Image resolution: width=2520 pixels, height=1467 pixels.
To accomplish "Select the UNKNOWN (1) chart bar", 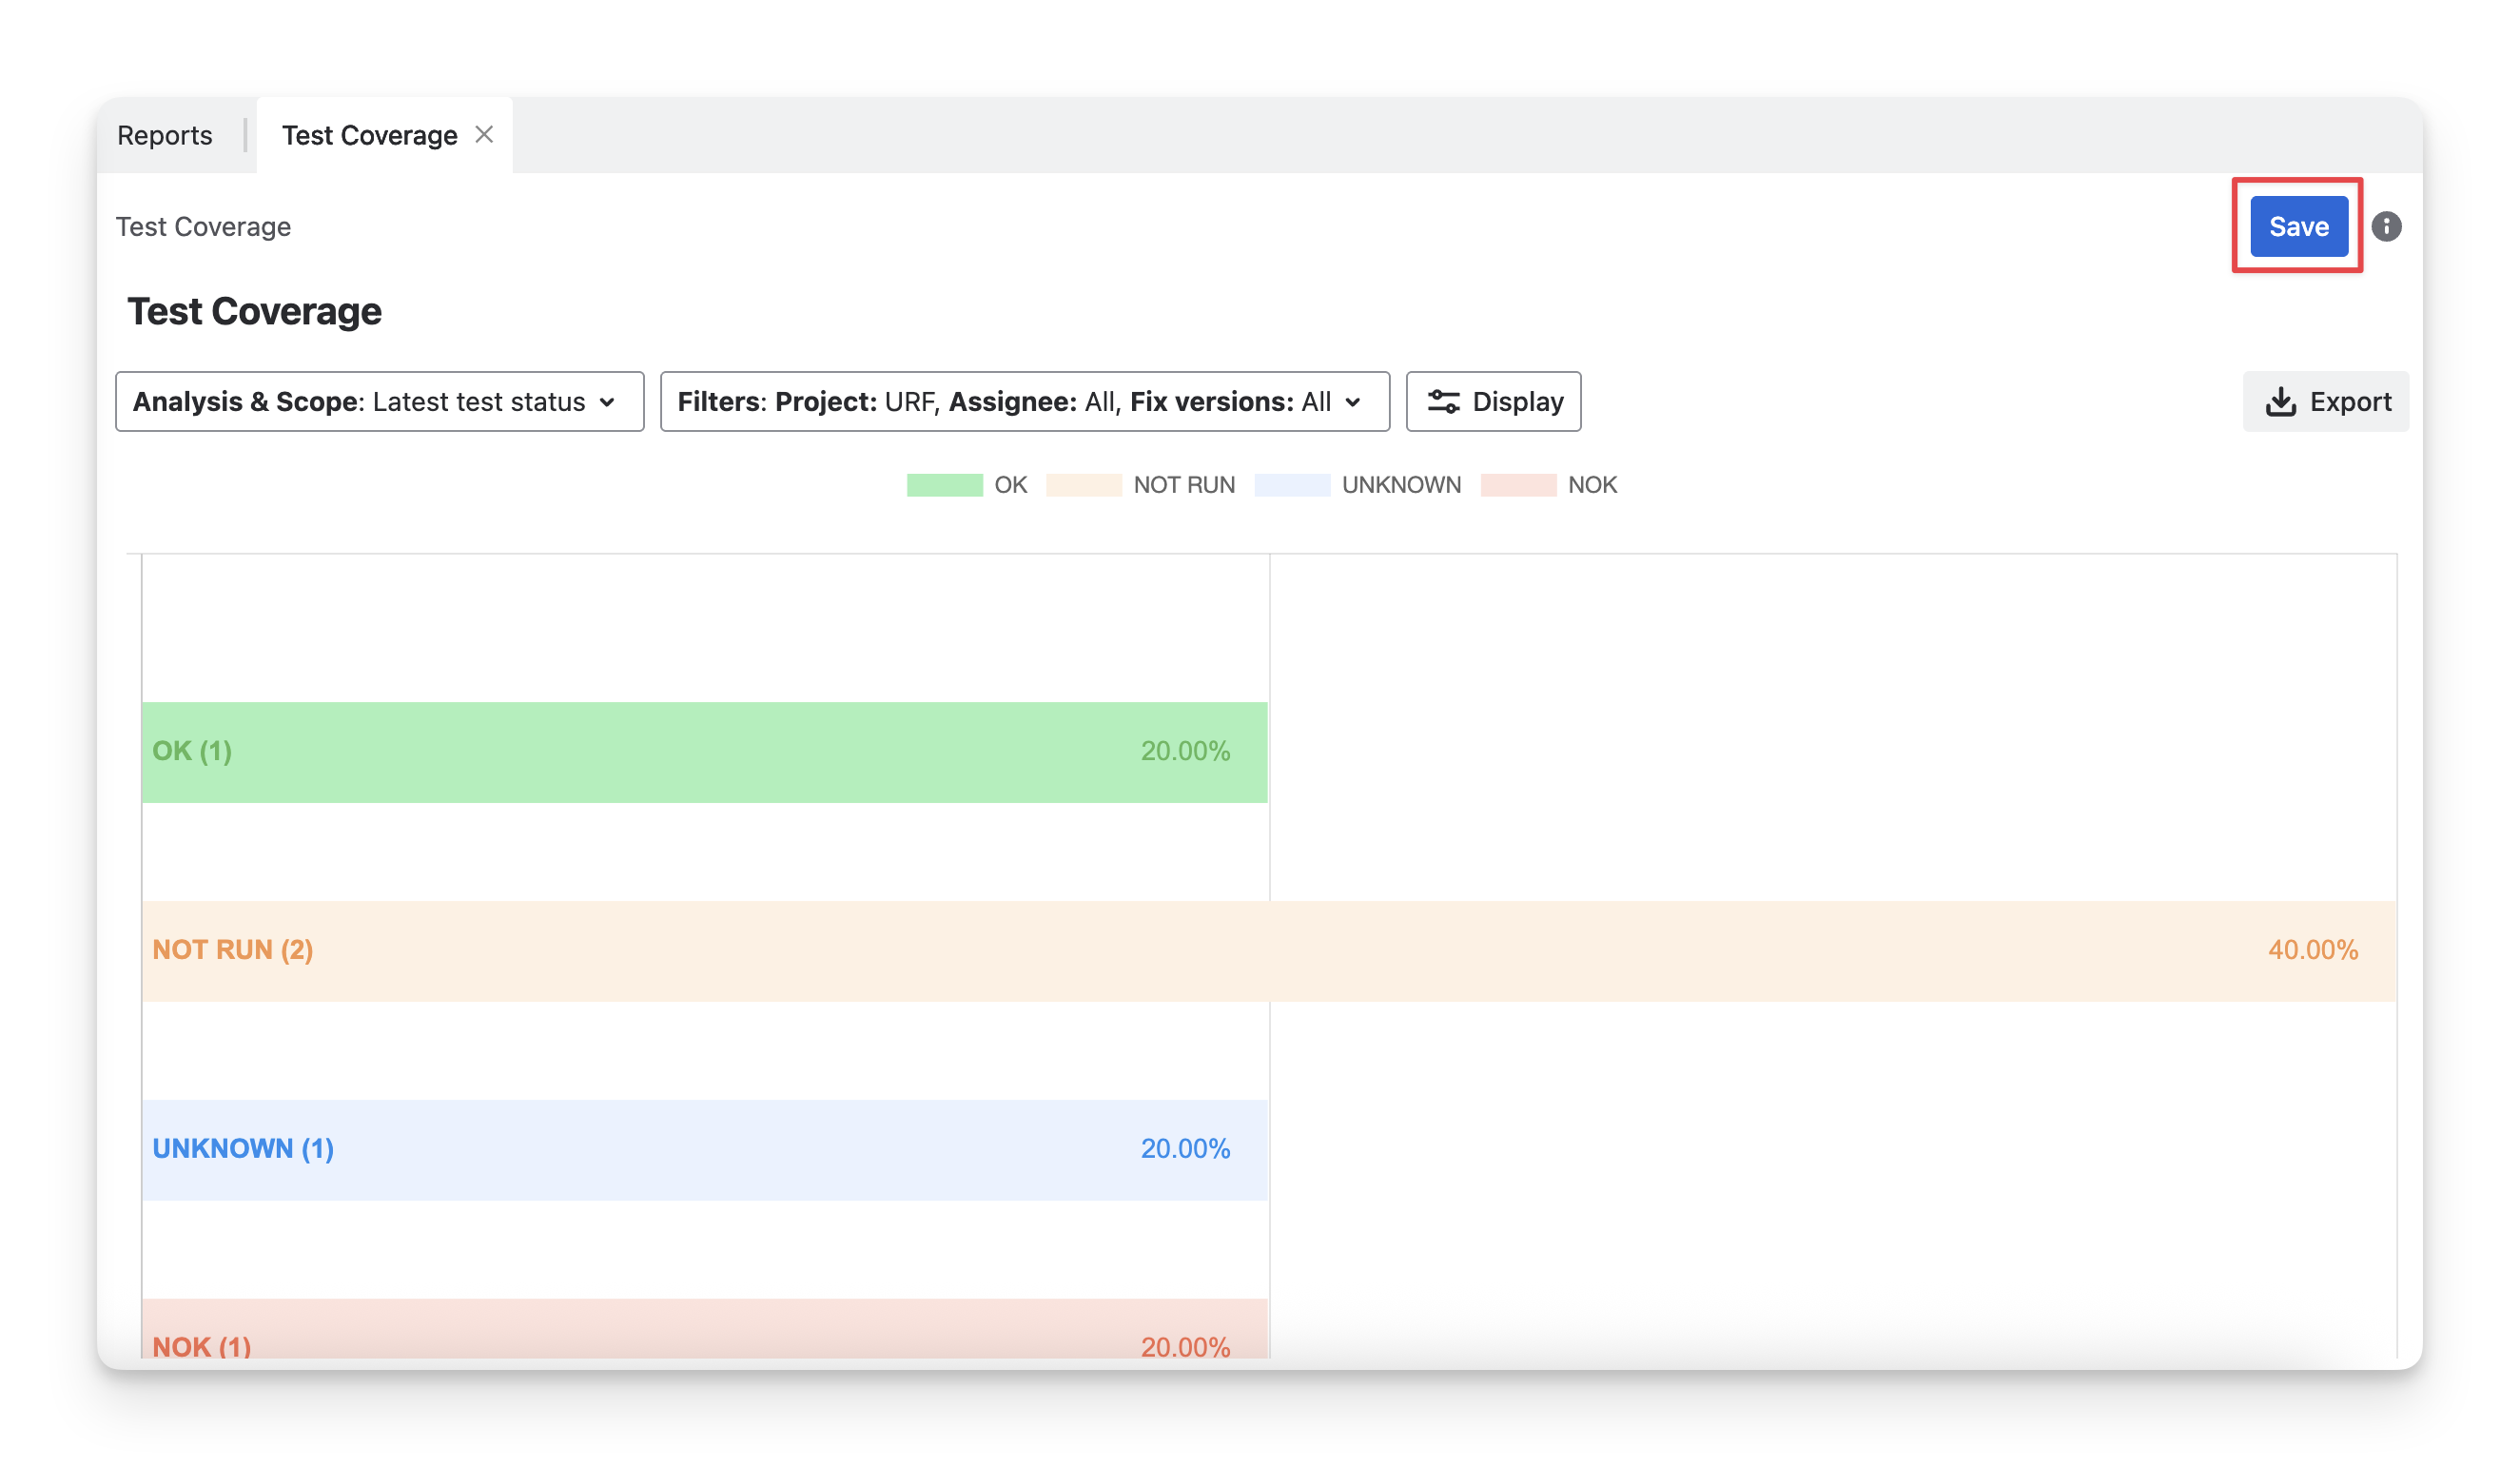I will tap(704, 1150).
